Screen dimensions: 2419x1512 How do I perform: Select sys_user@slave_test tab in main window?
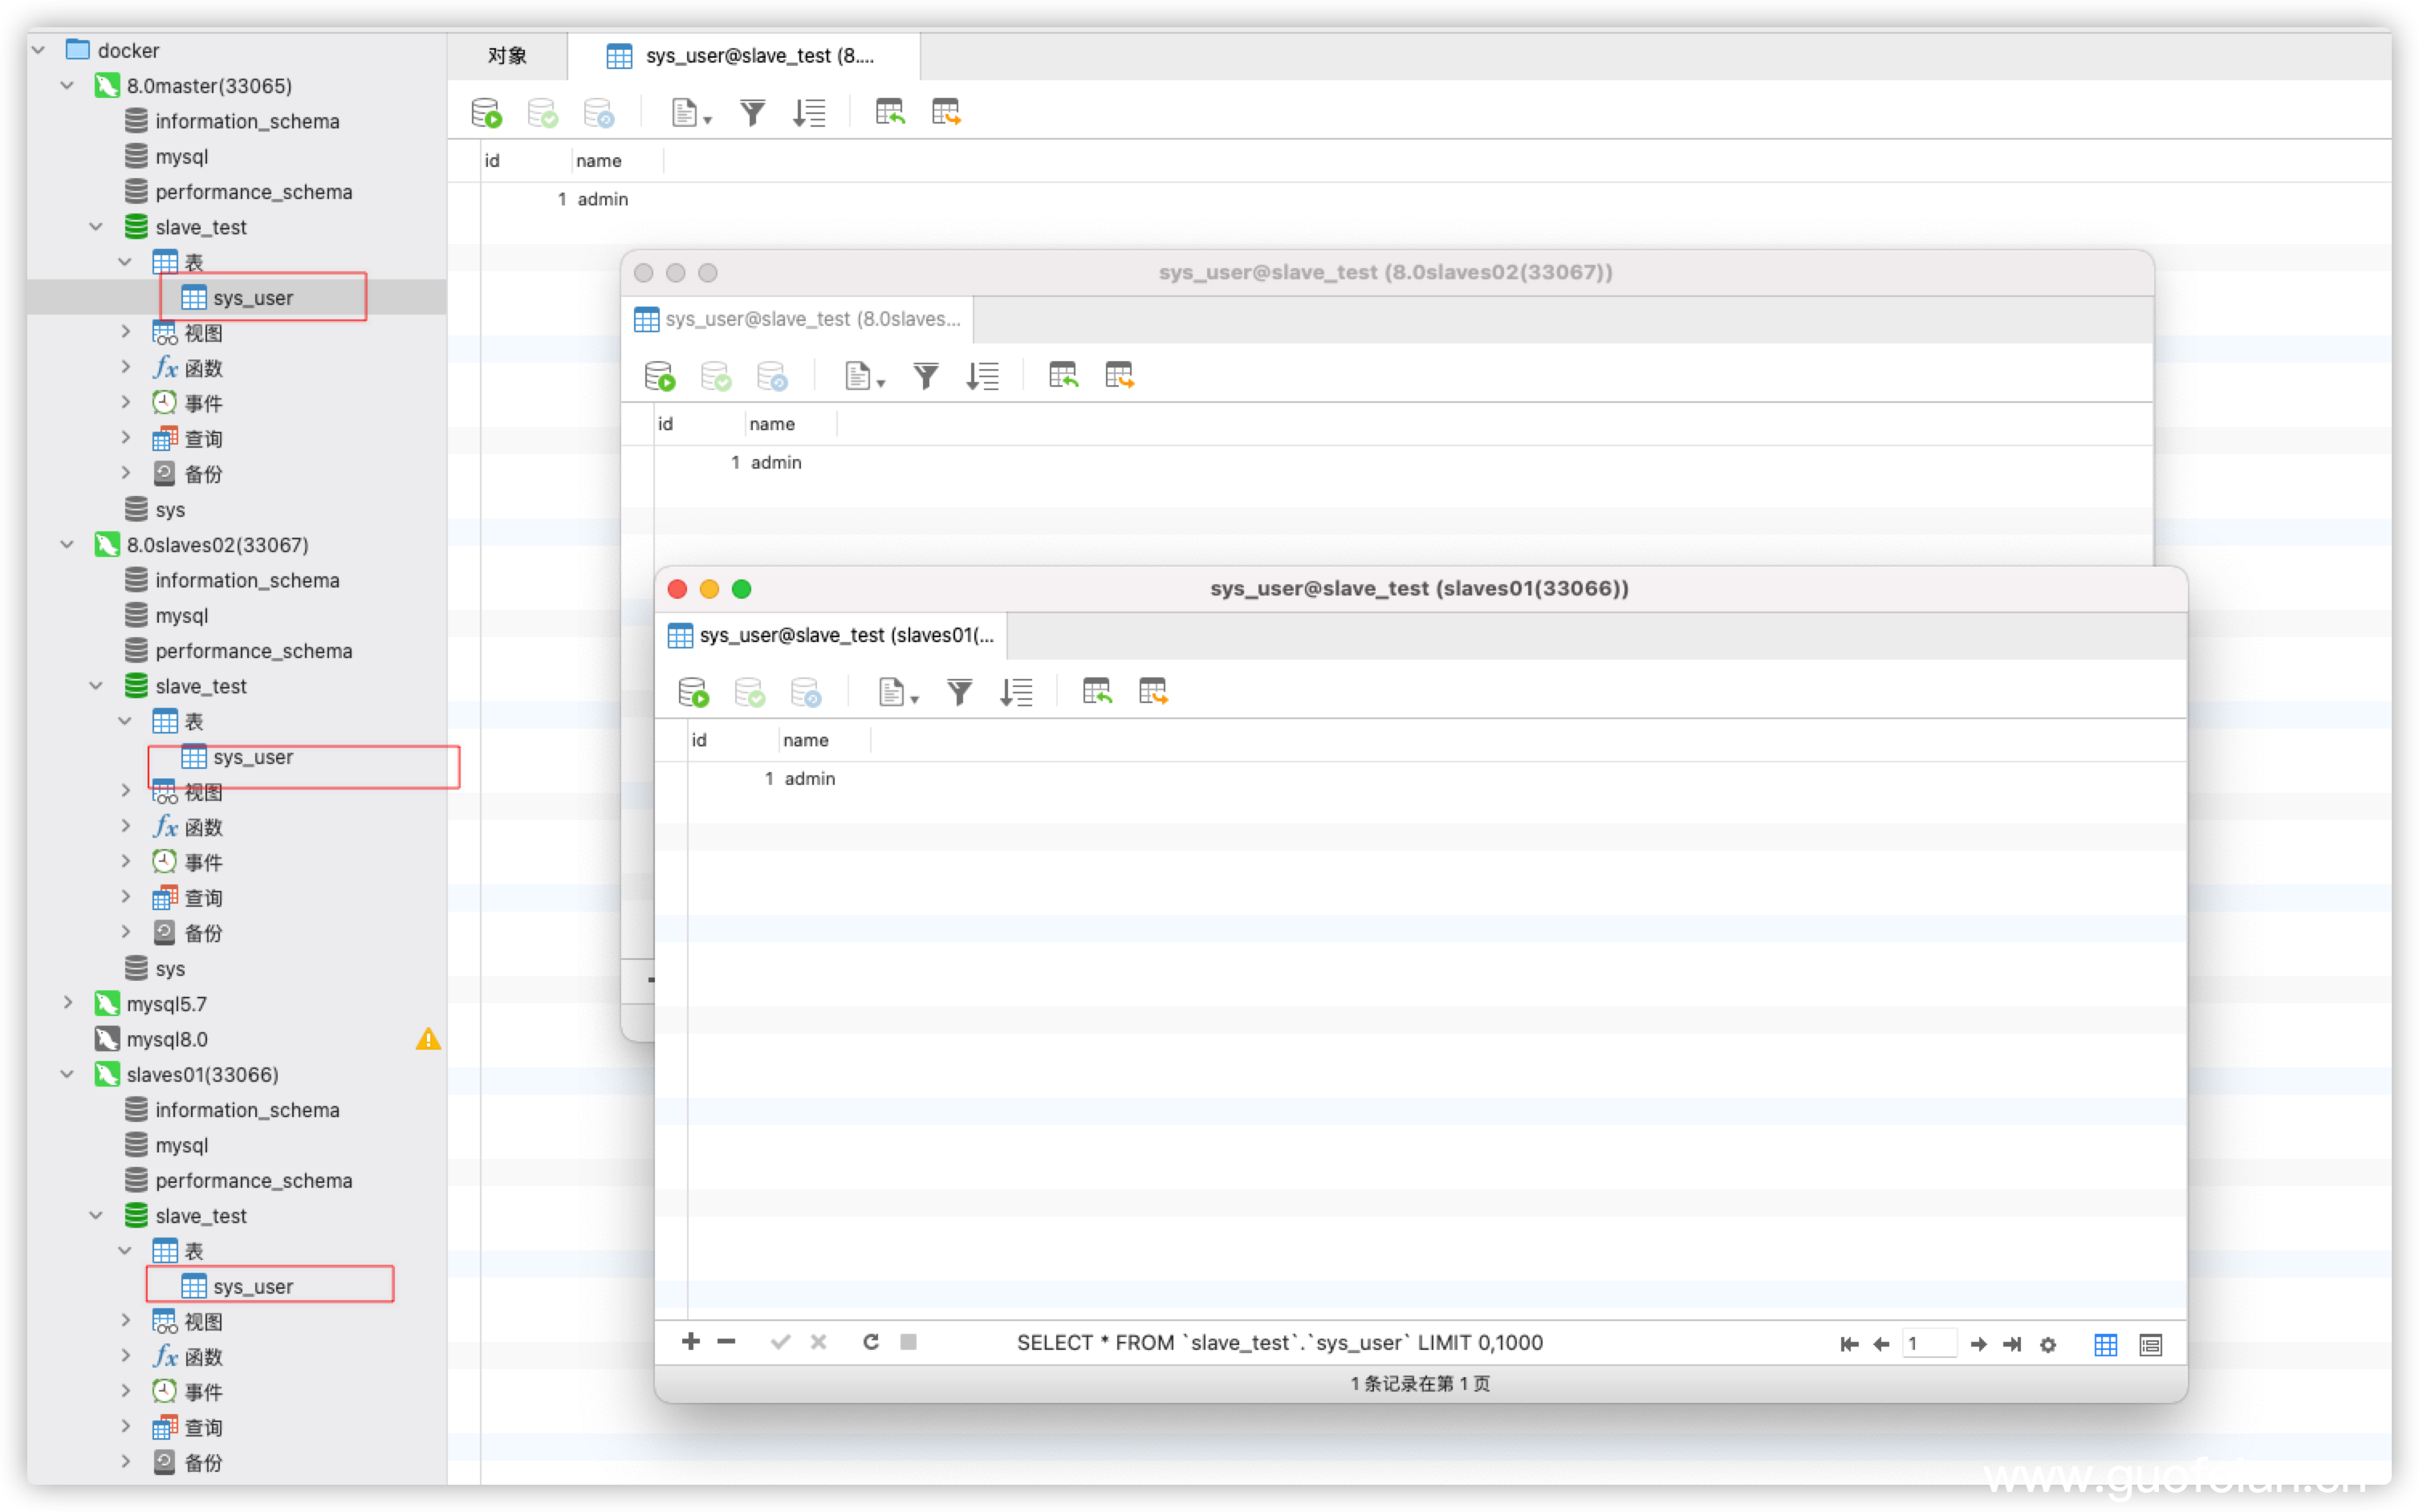pyautogui.click(x=744, y=56)
